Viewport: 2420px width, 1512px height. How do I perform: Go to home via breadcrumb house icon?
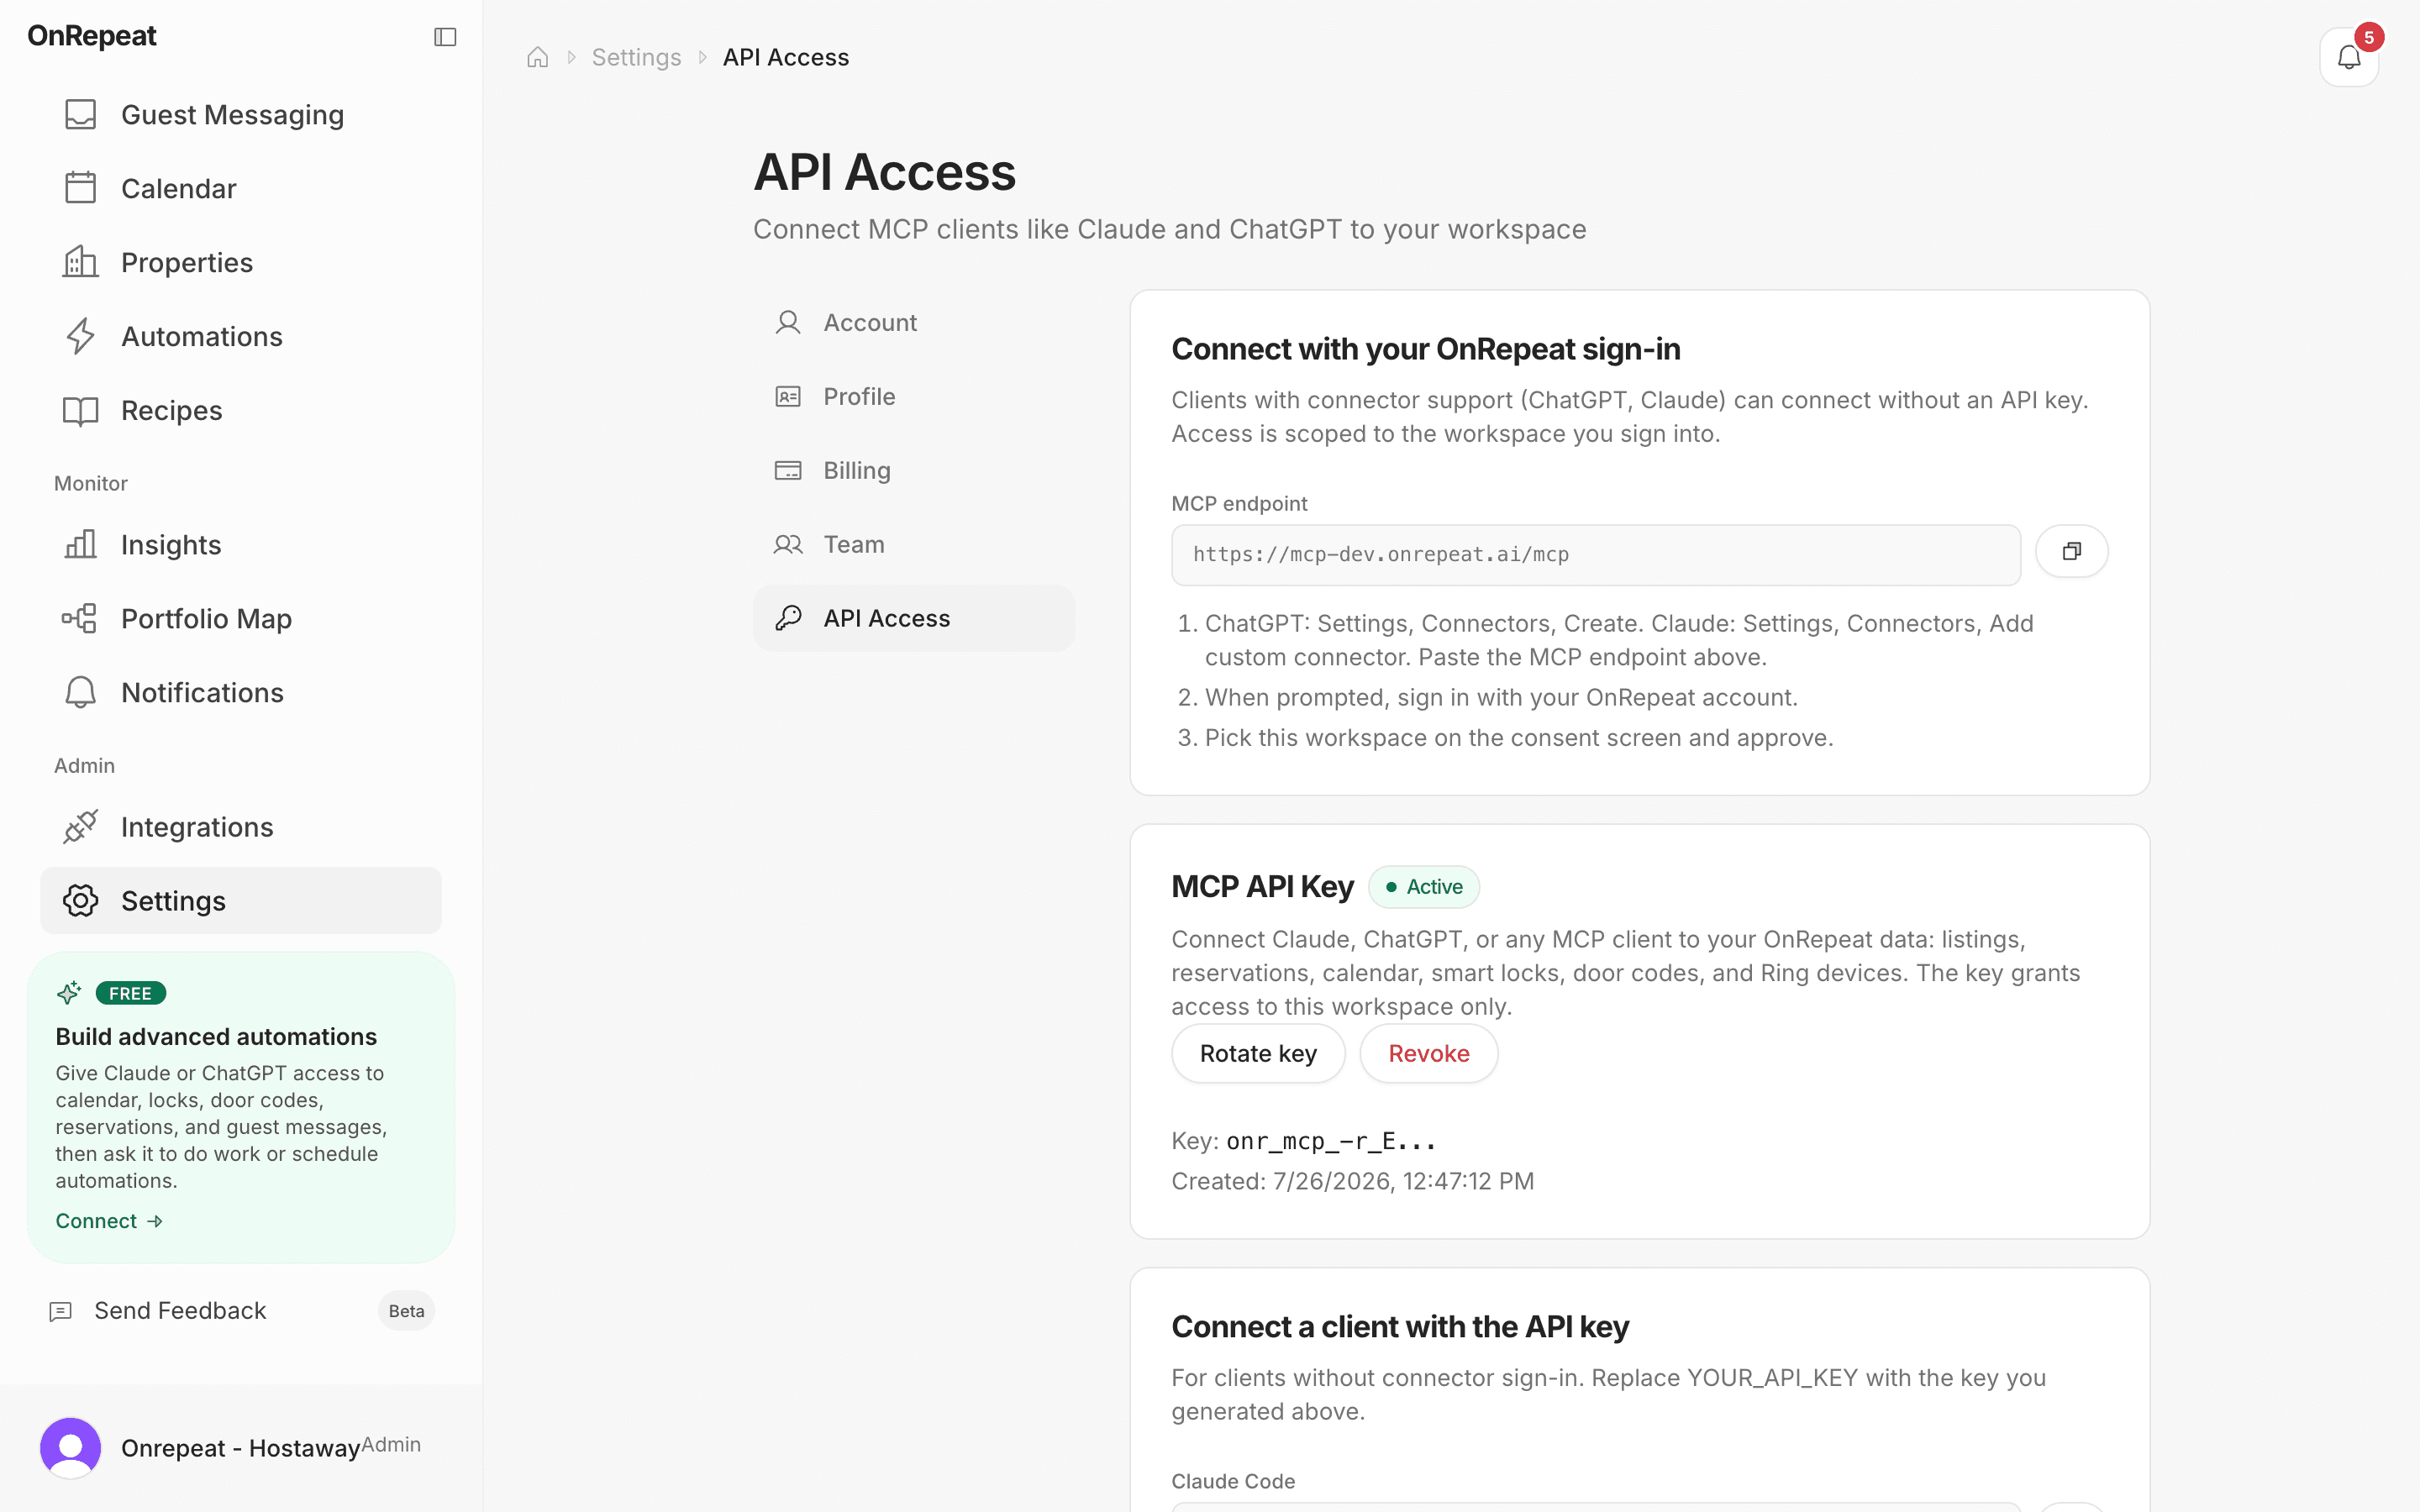[x=538, y=57]
